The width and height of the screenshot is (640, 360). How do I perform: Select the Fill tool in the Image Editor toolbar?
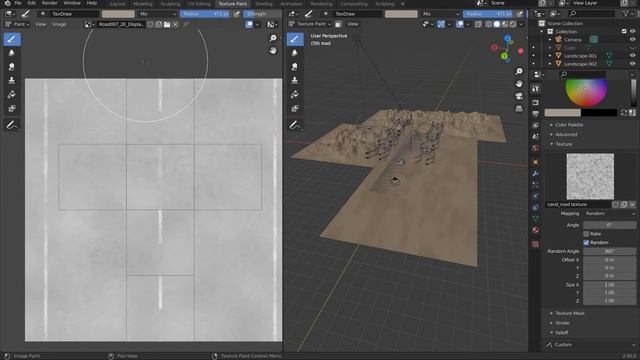click(x=12, y=95)
